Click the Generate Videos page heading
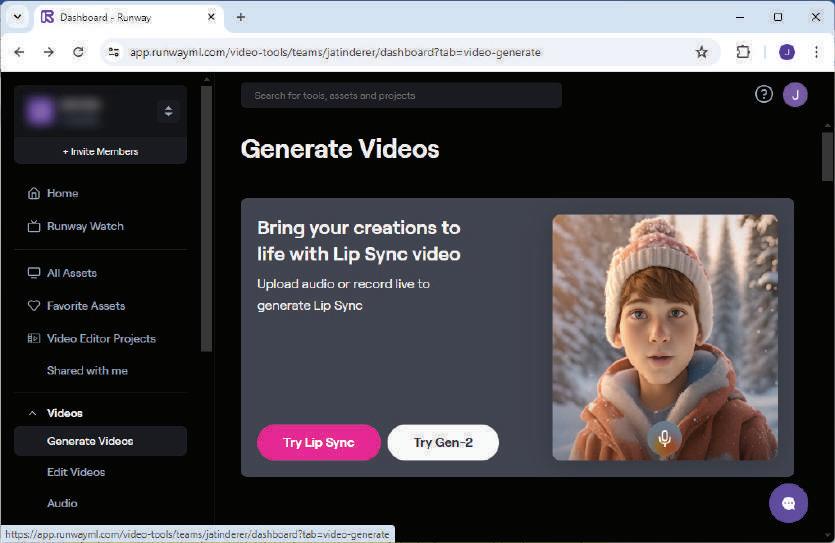Screen dimensions: 835x543 [x=340, y=149]
